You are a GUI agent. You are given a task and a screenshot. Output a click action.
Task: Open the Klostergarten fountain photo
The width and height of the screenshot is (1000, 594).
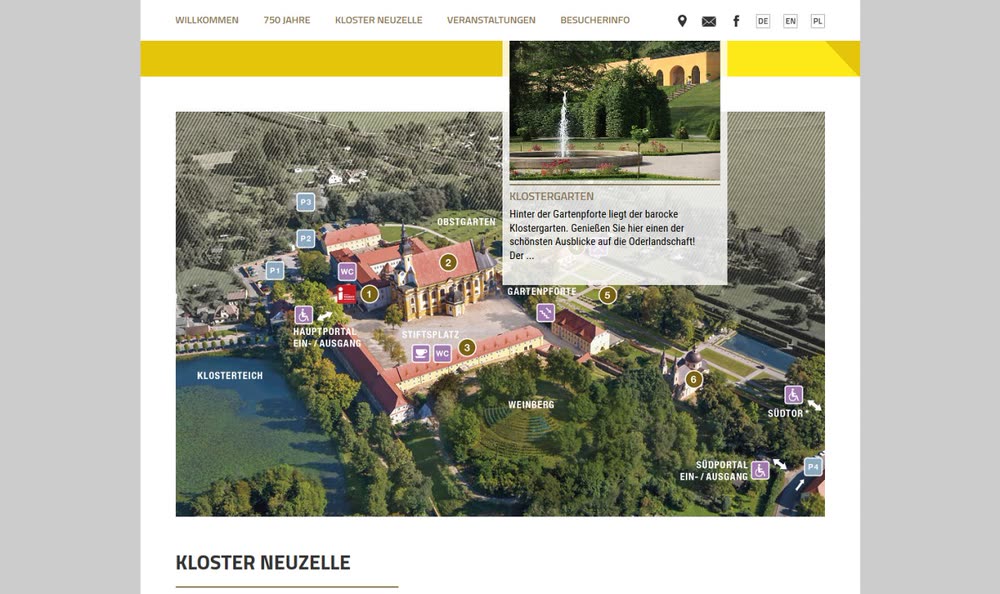[615, 111]
